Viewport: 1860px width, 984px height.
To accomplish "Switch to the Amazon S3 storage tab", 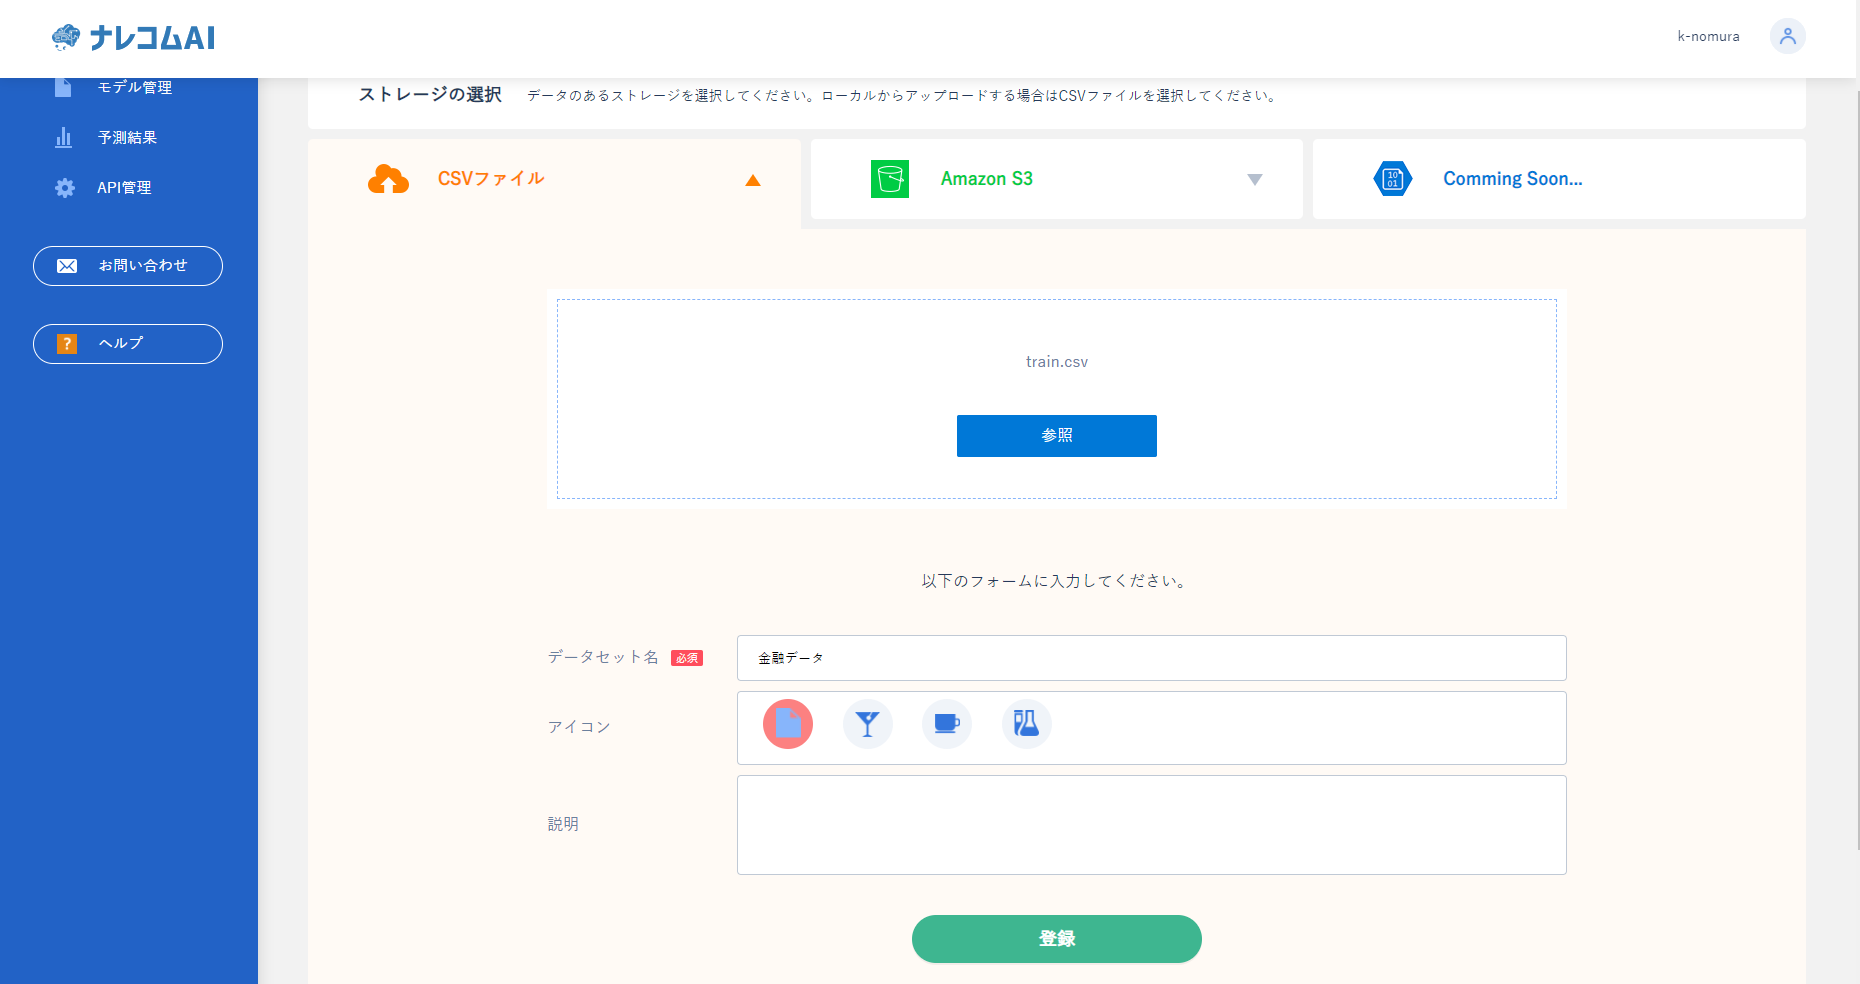I will point(1057,179).
